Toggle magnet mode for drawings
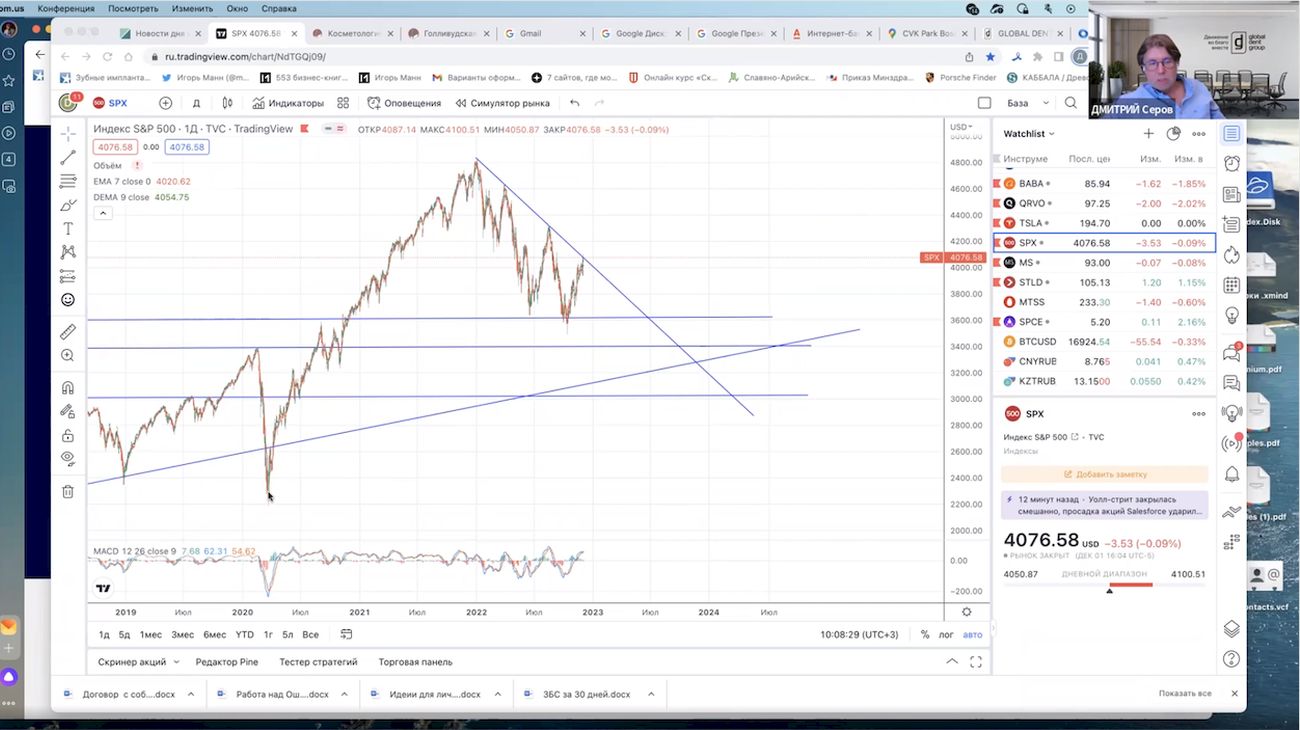The height and width of the screenshot is (730, 1300). (x=68, y=387)
